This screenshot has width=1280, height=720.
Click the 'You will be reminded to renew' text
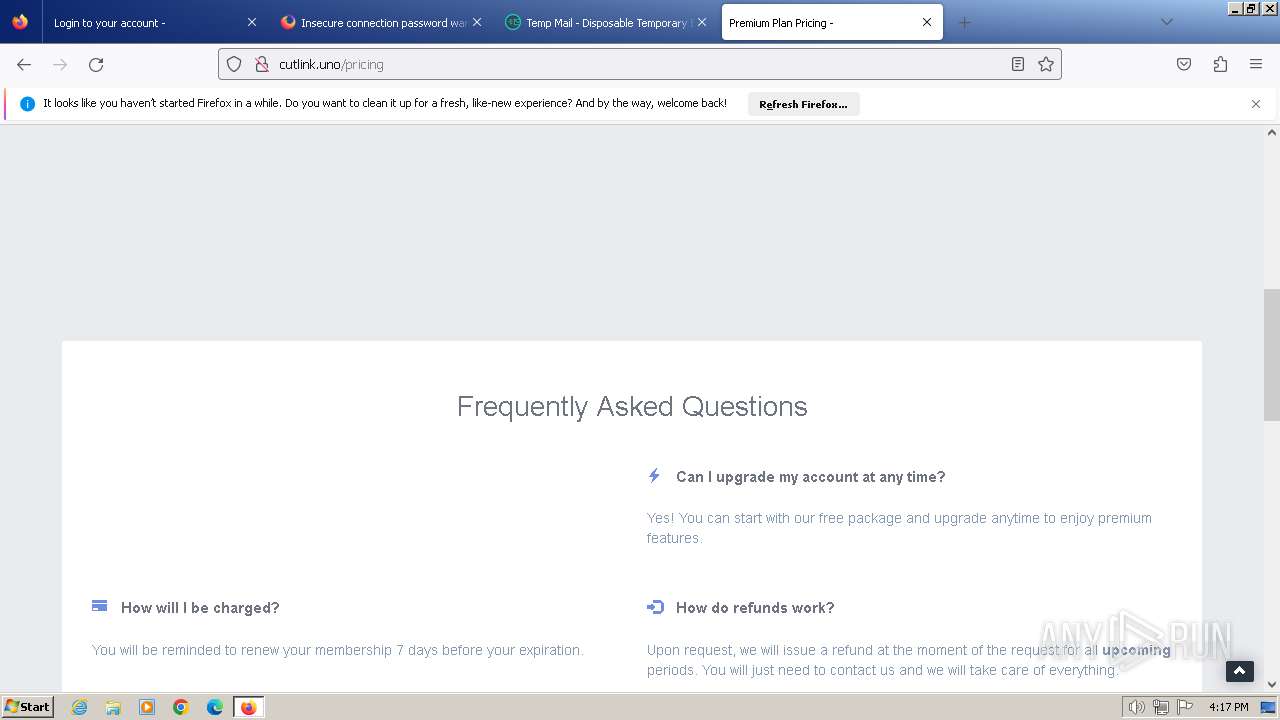point(338,650)
